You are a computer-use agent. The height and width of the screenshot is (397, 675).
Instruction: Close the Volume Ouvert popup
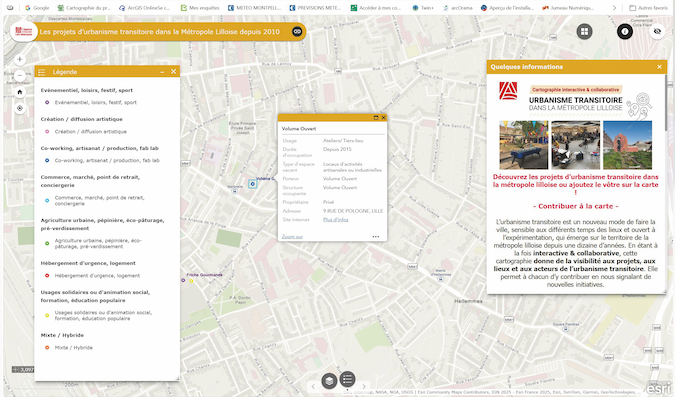383,118
